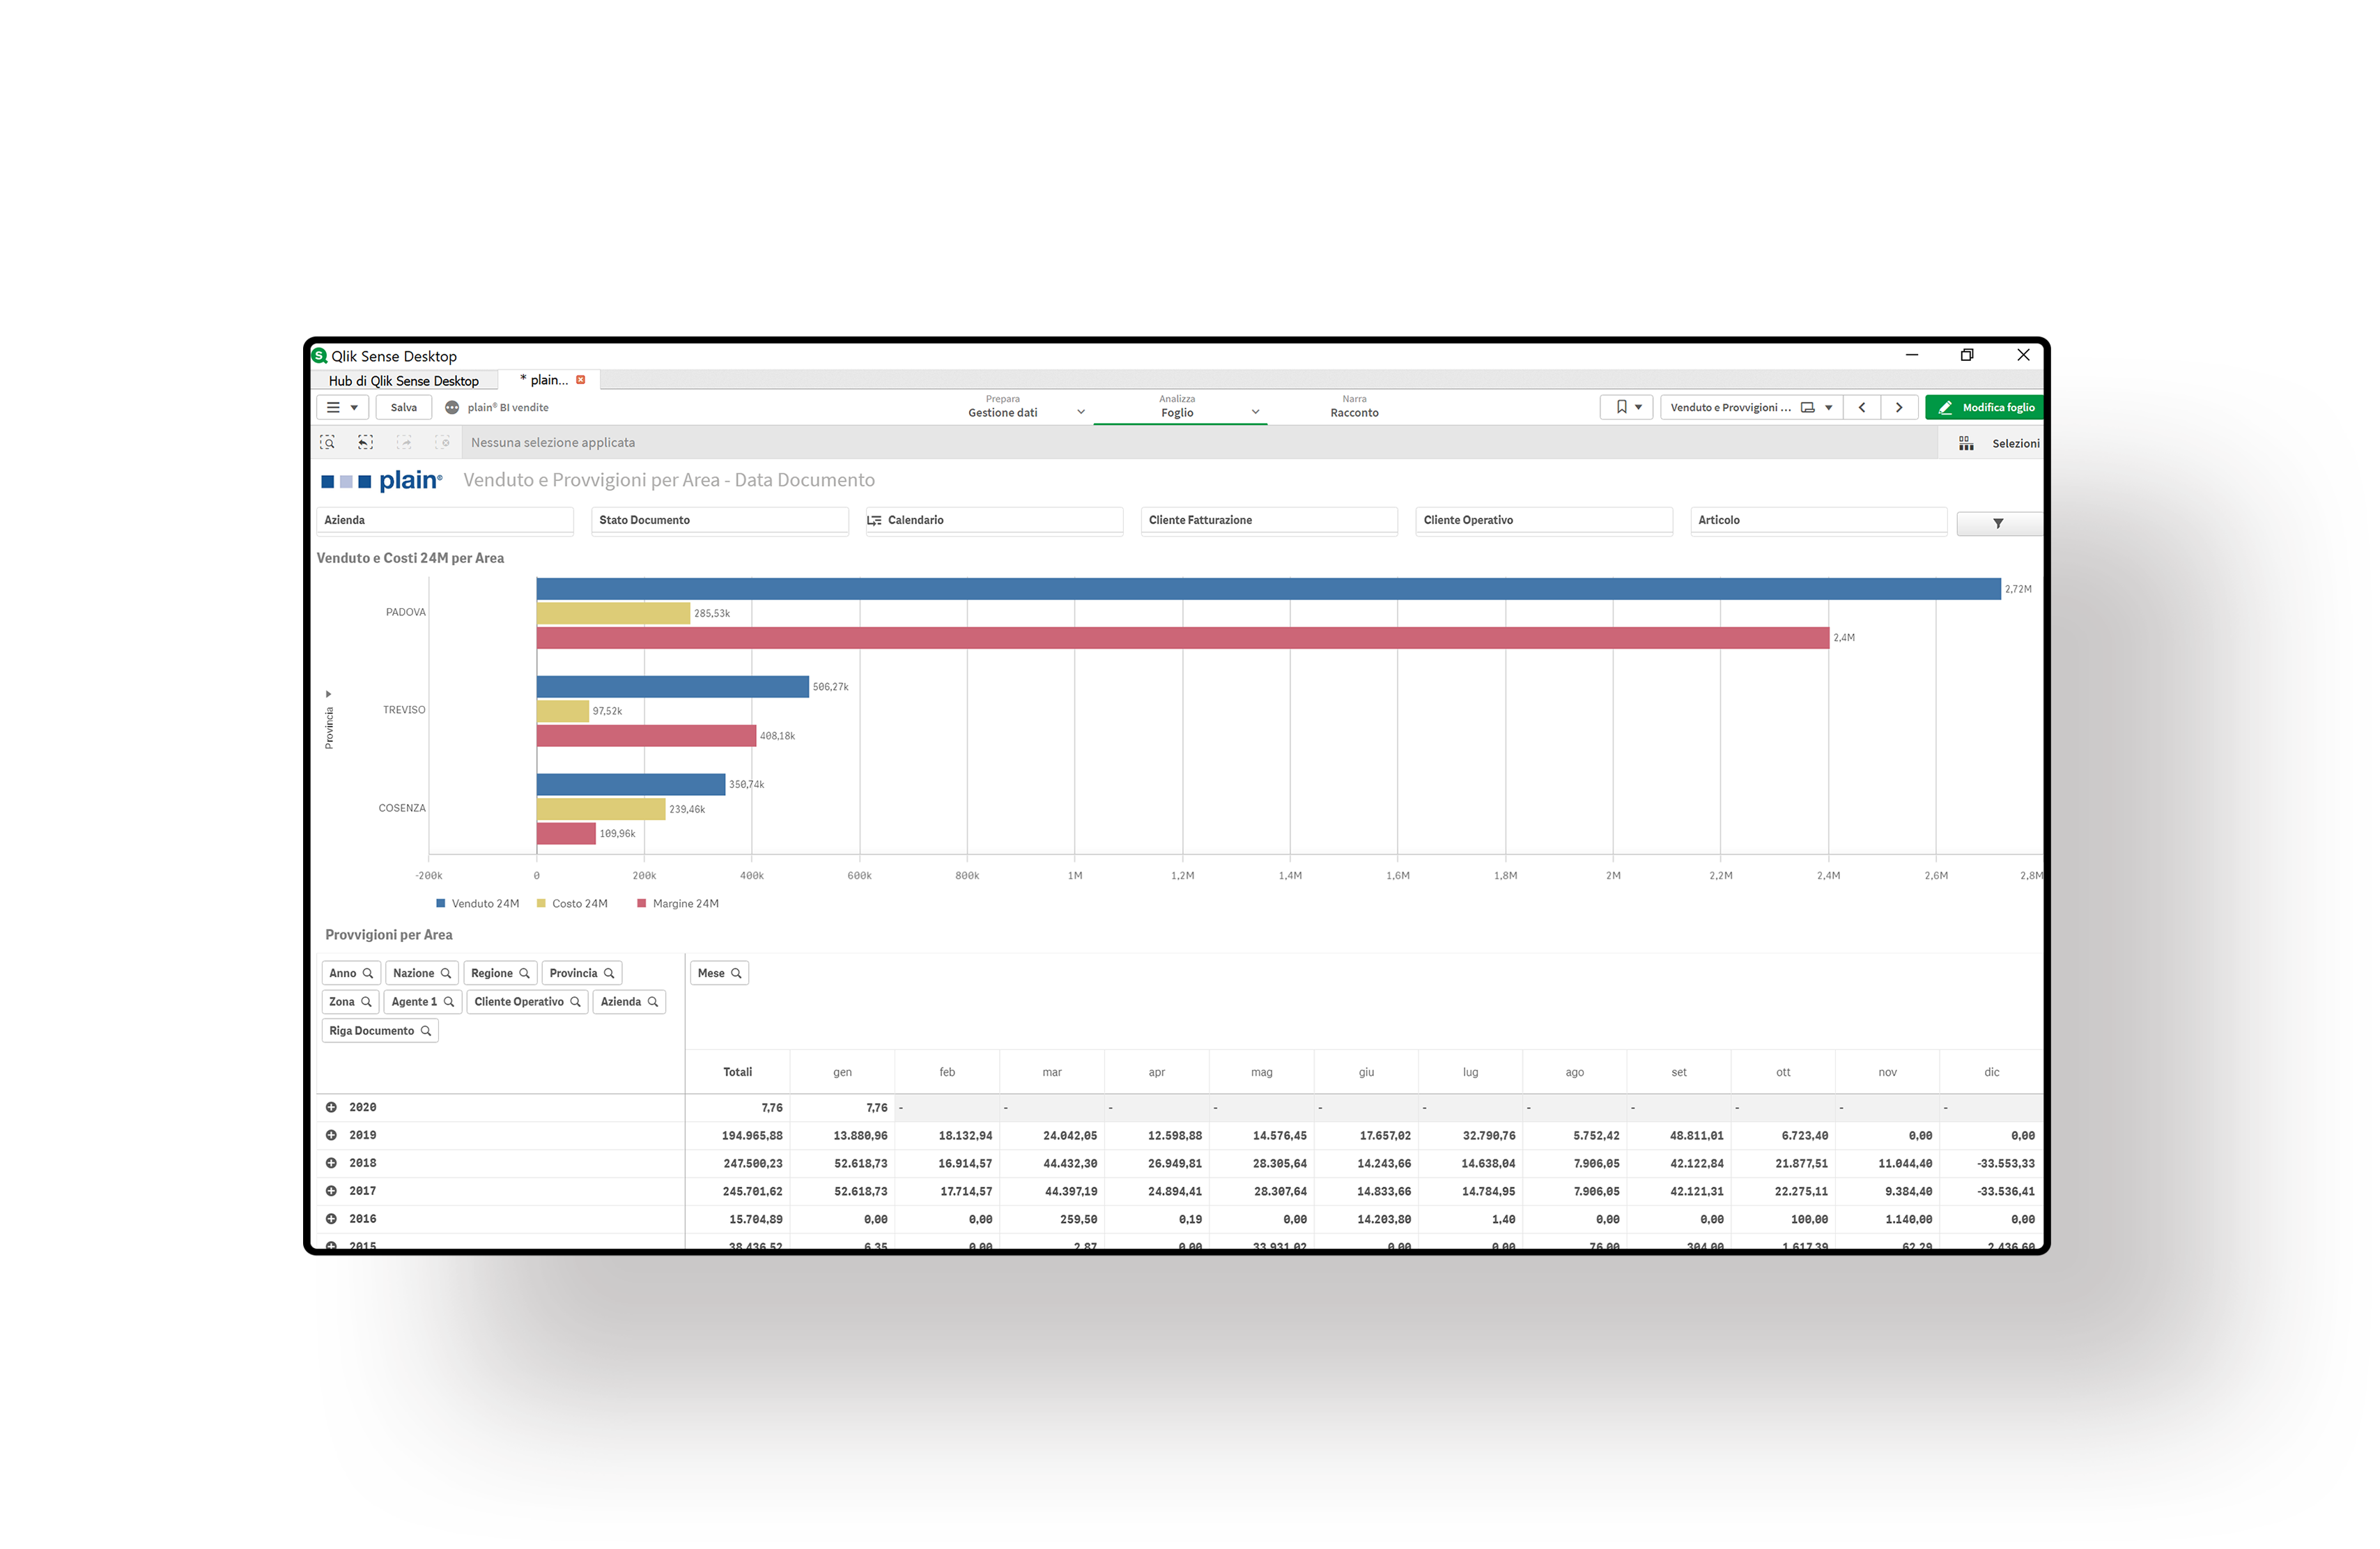Expand the 2016 row

(331, 1219)
